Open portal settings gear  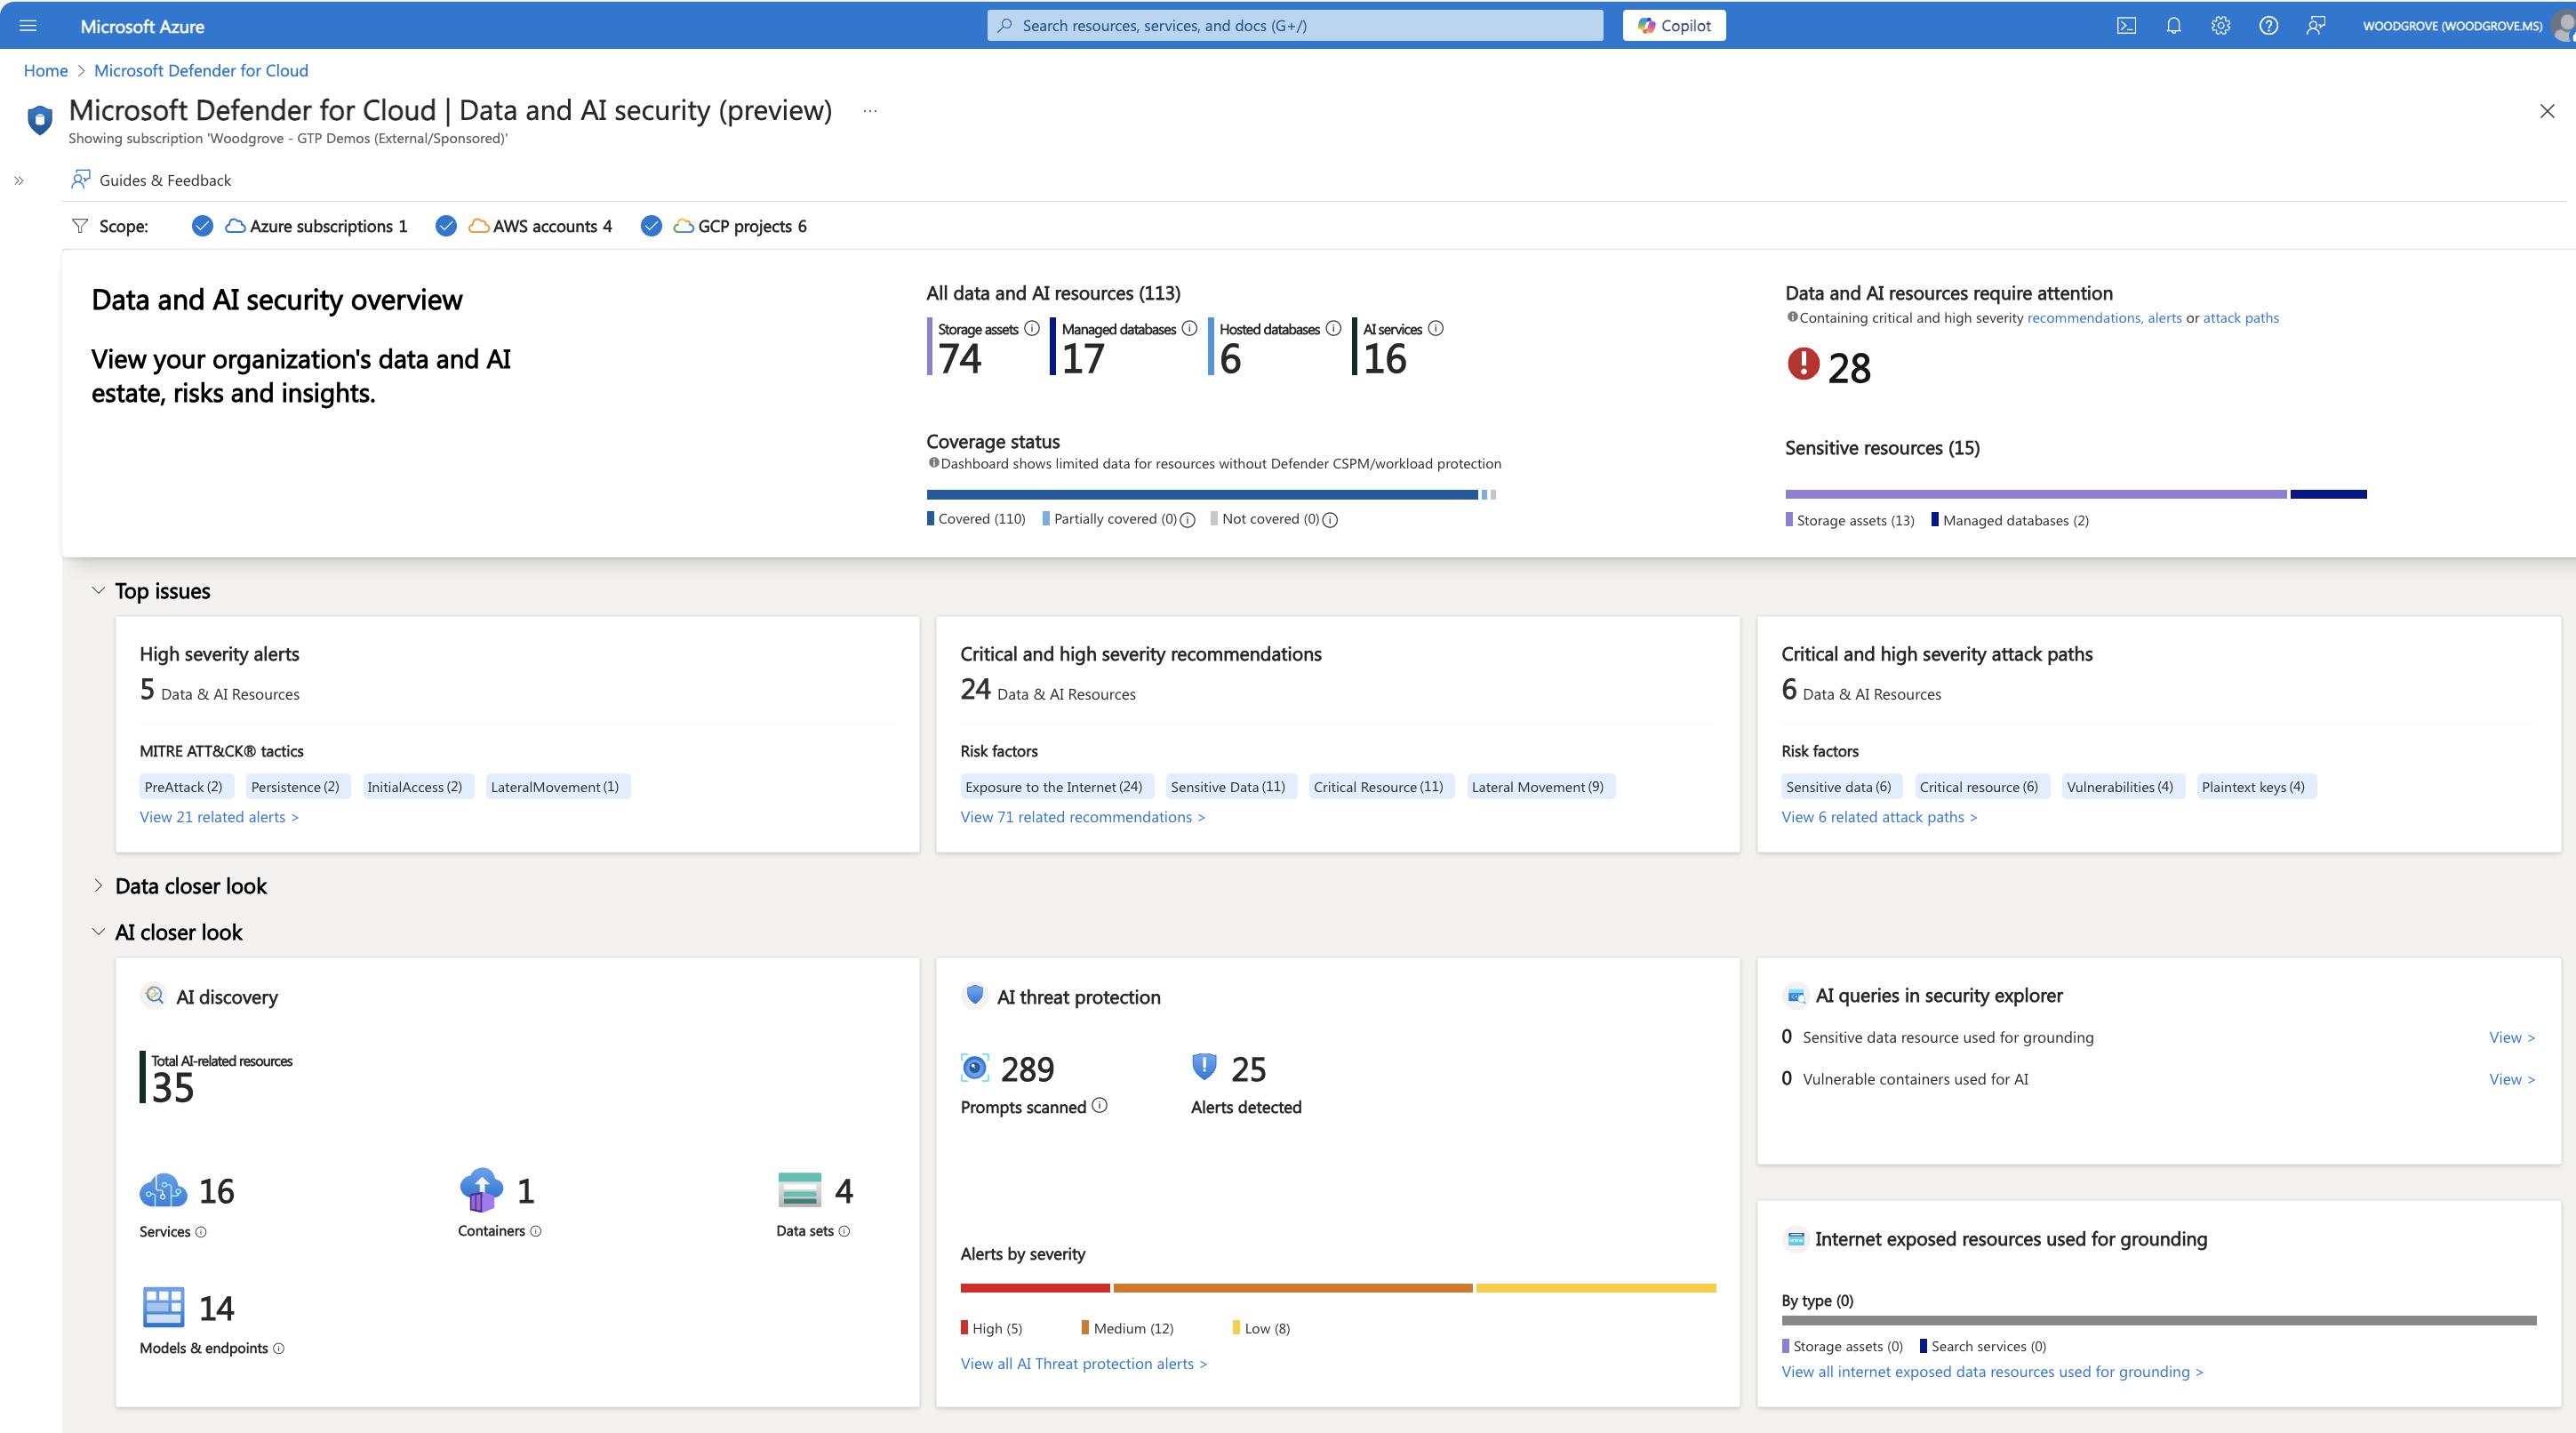[x=2220, y=26]
